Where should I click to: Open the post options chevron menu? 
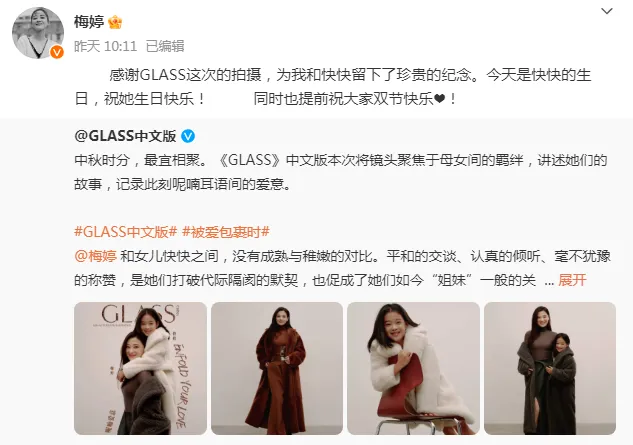[x=607, y=11]
